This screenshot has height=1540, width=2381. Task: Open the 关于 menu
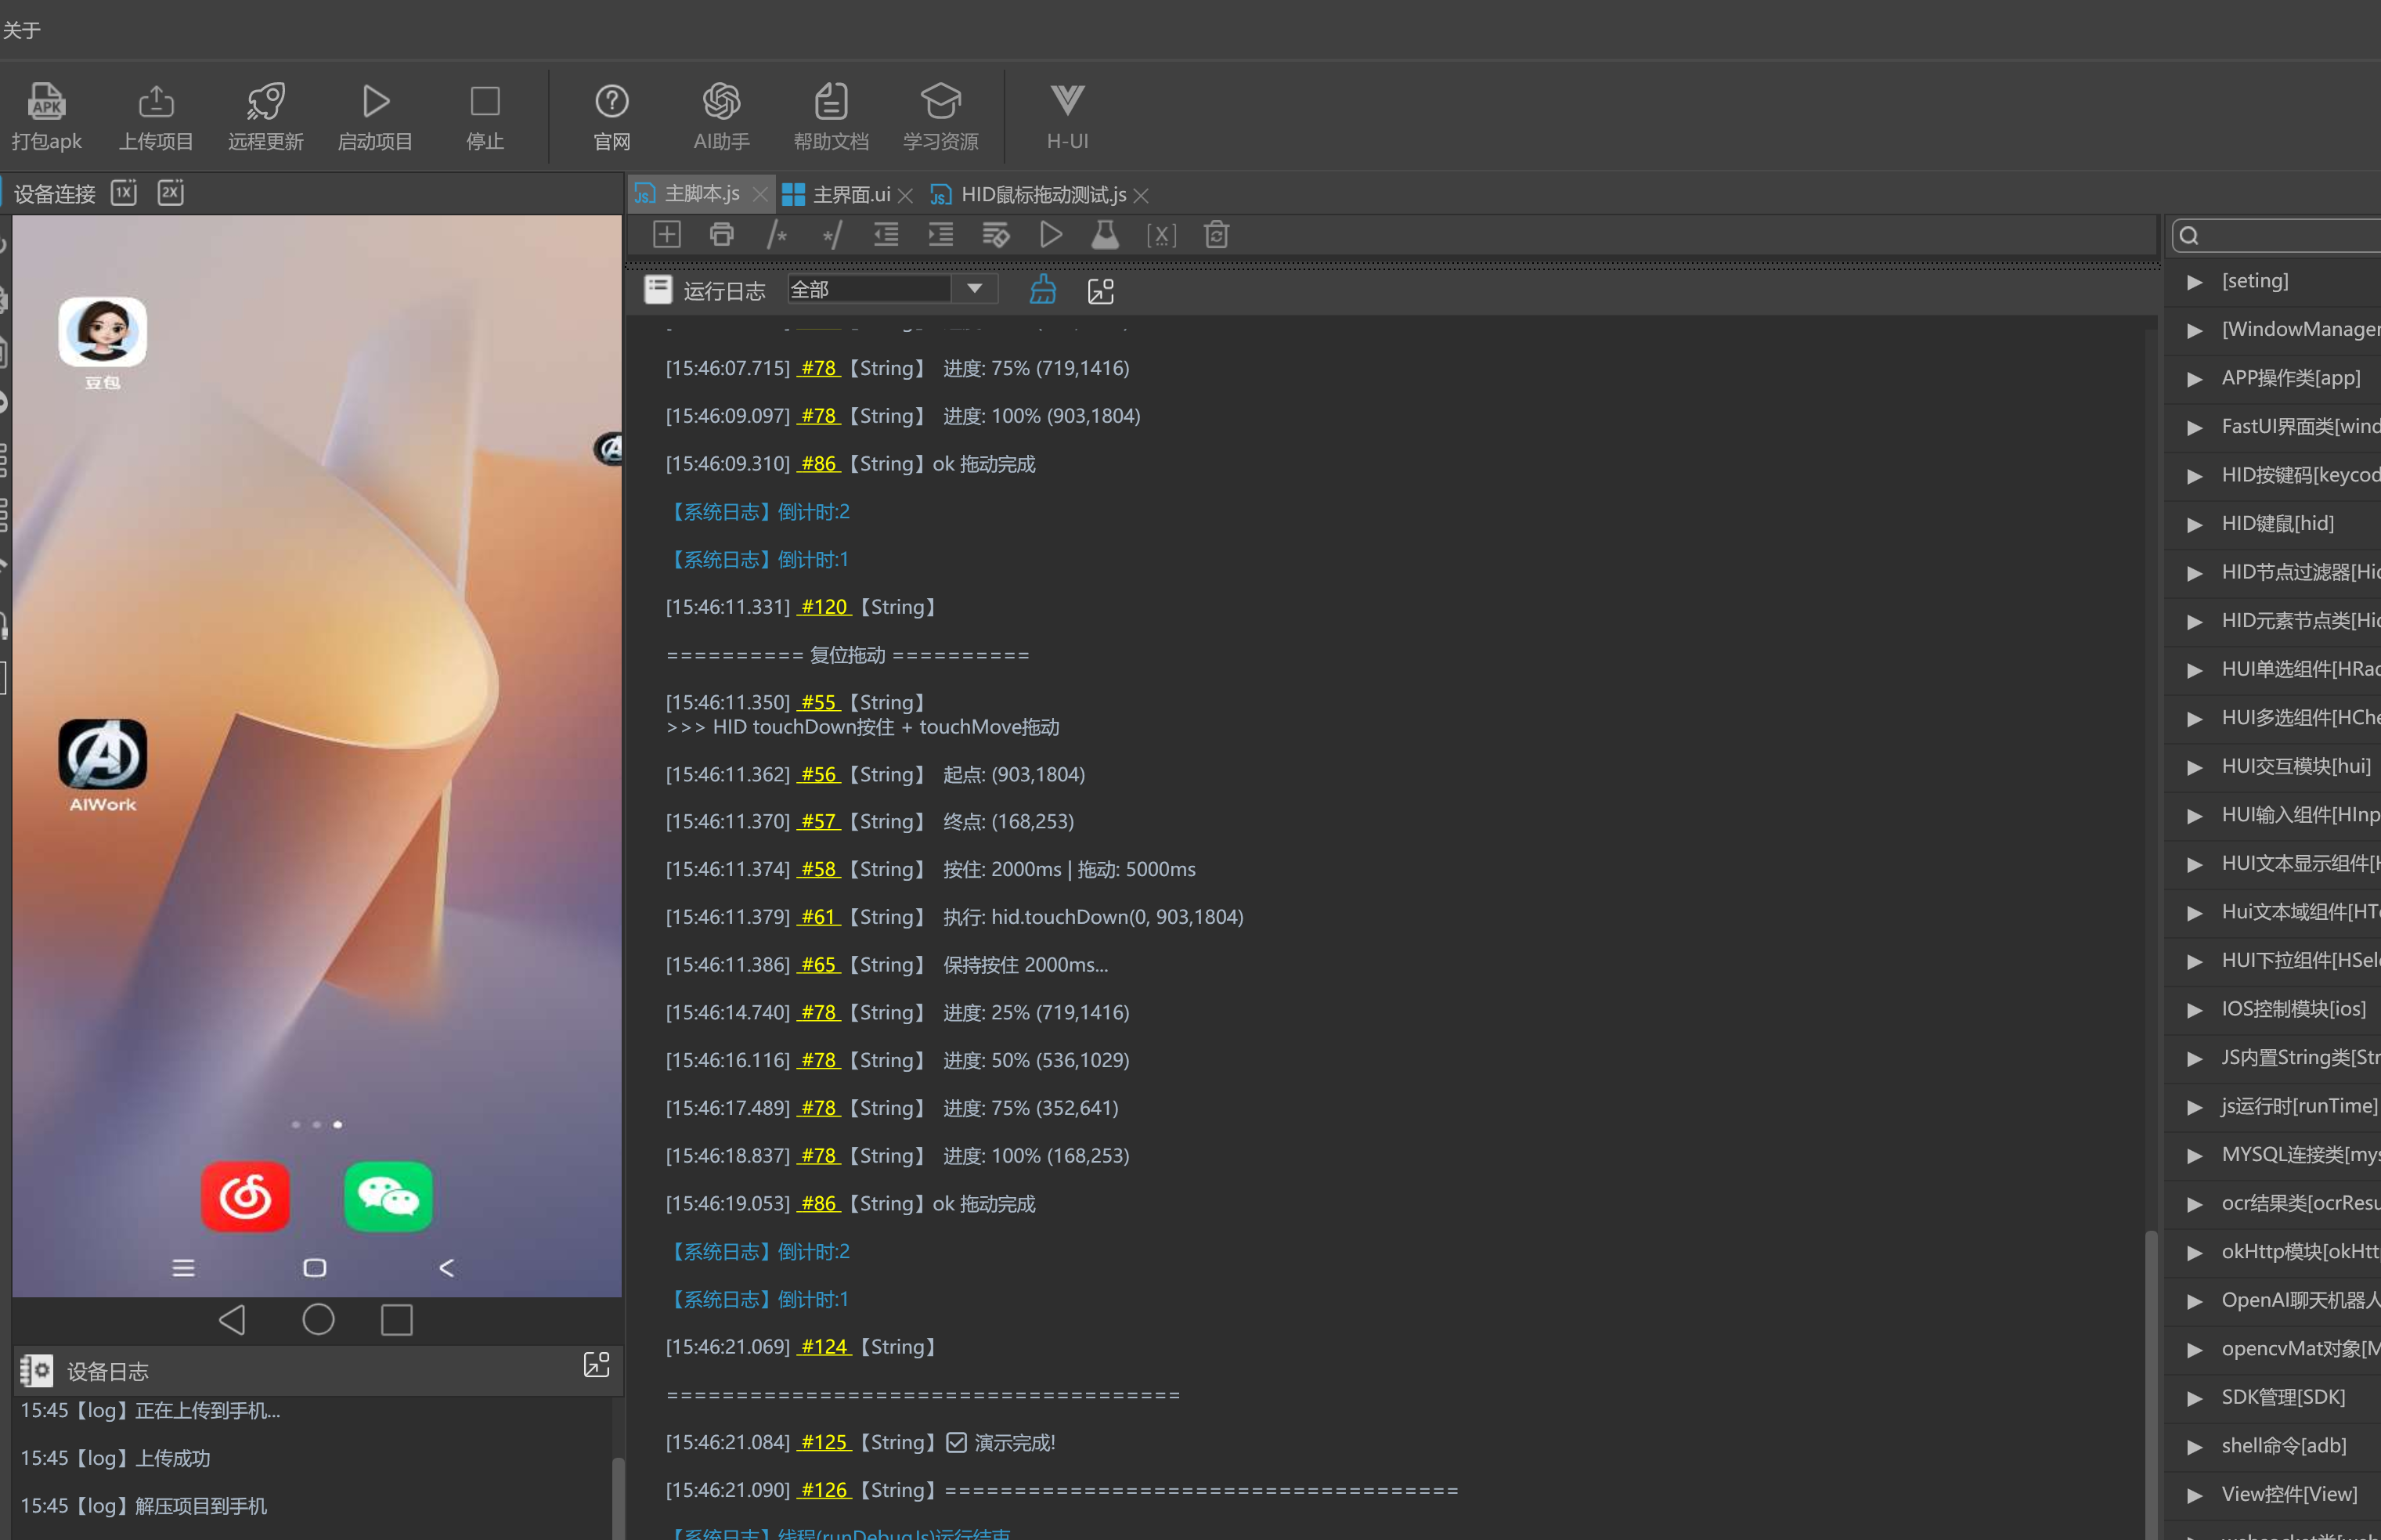coord(22,30)
